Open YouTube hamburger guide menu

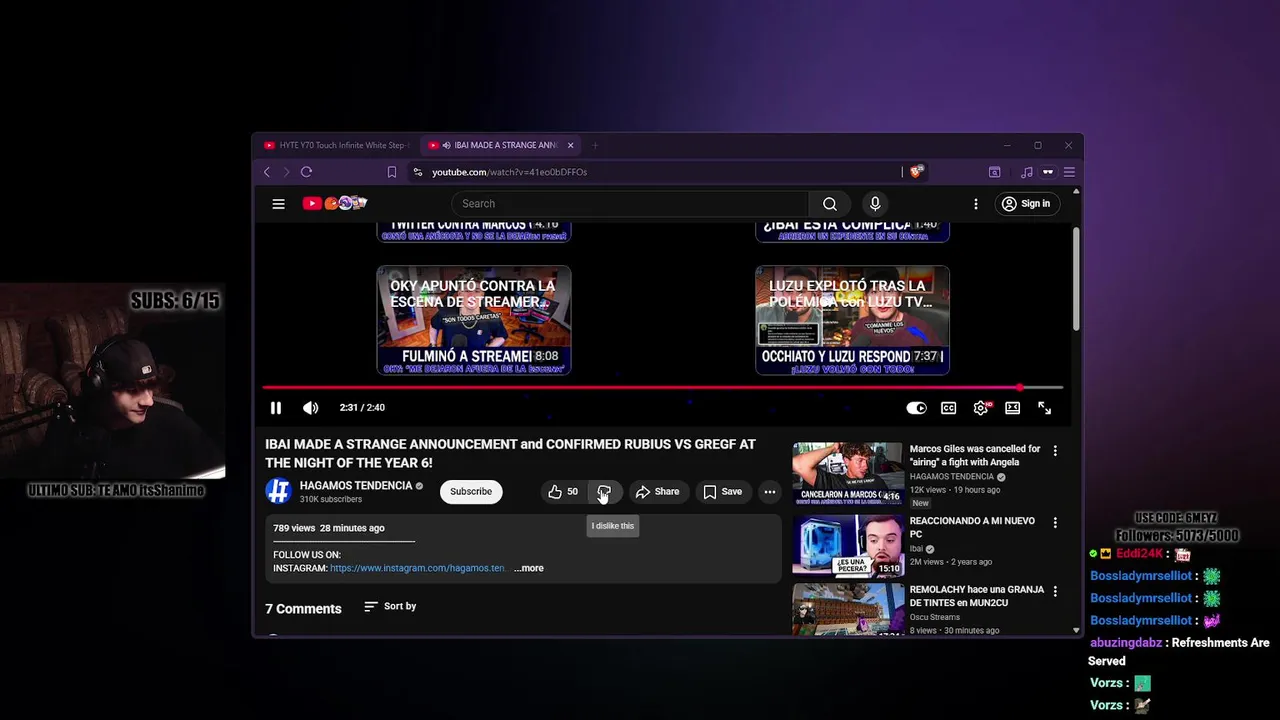coord(278,204)
